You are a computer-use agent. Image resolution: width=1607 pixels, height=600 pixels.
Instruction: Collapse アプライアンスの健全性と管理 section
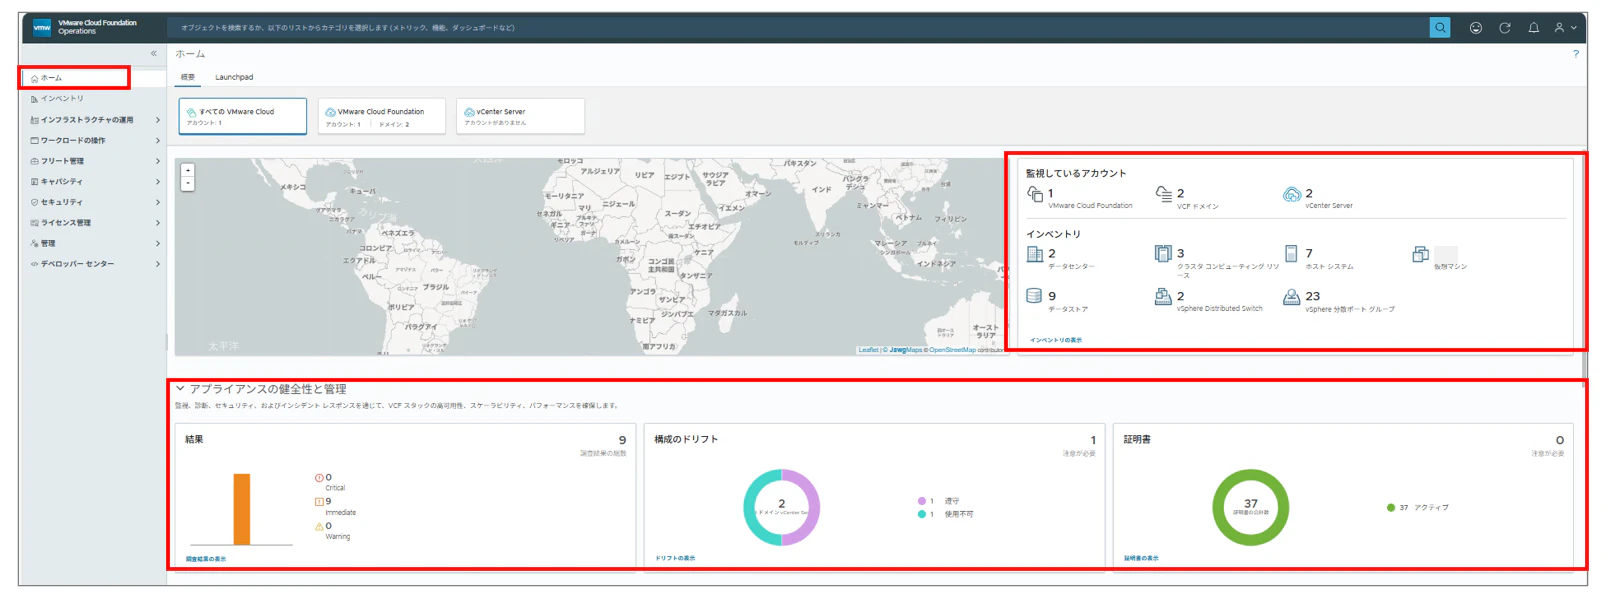tap(181, 389)
